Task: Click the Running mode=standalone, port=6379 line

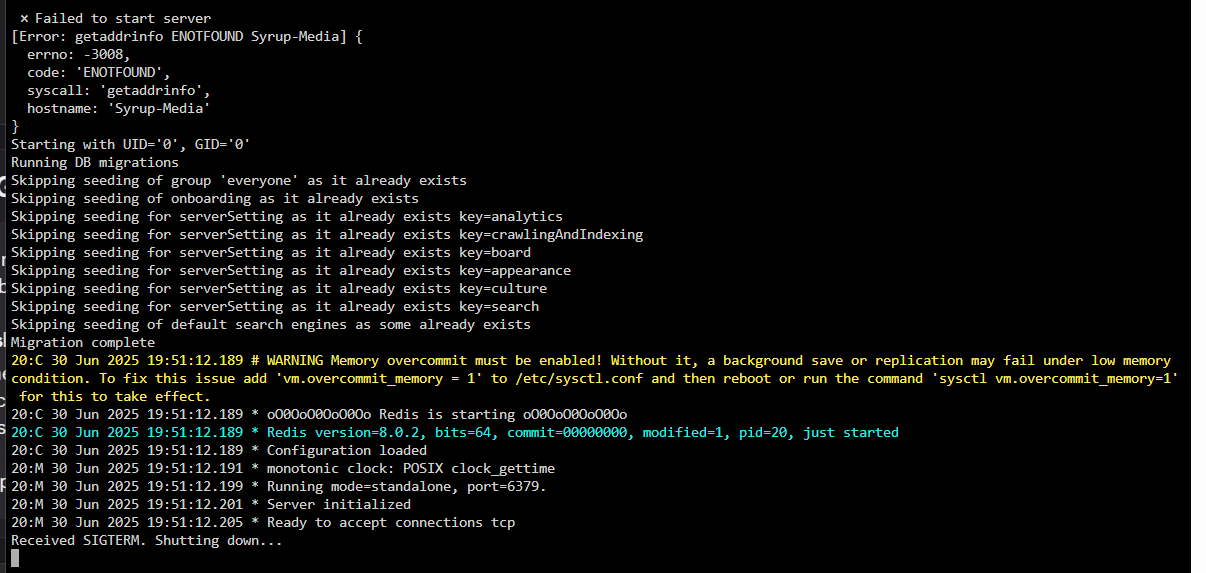Action: [279, 487]
